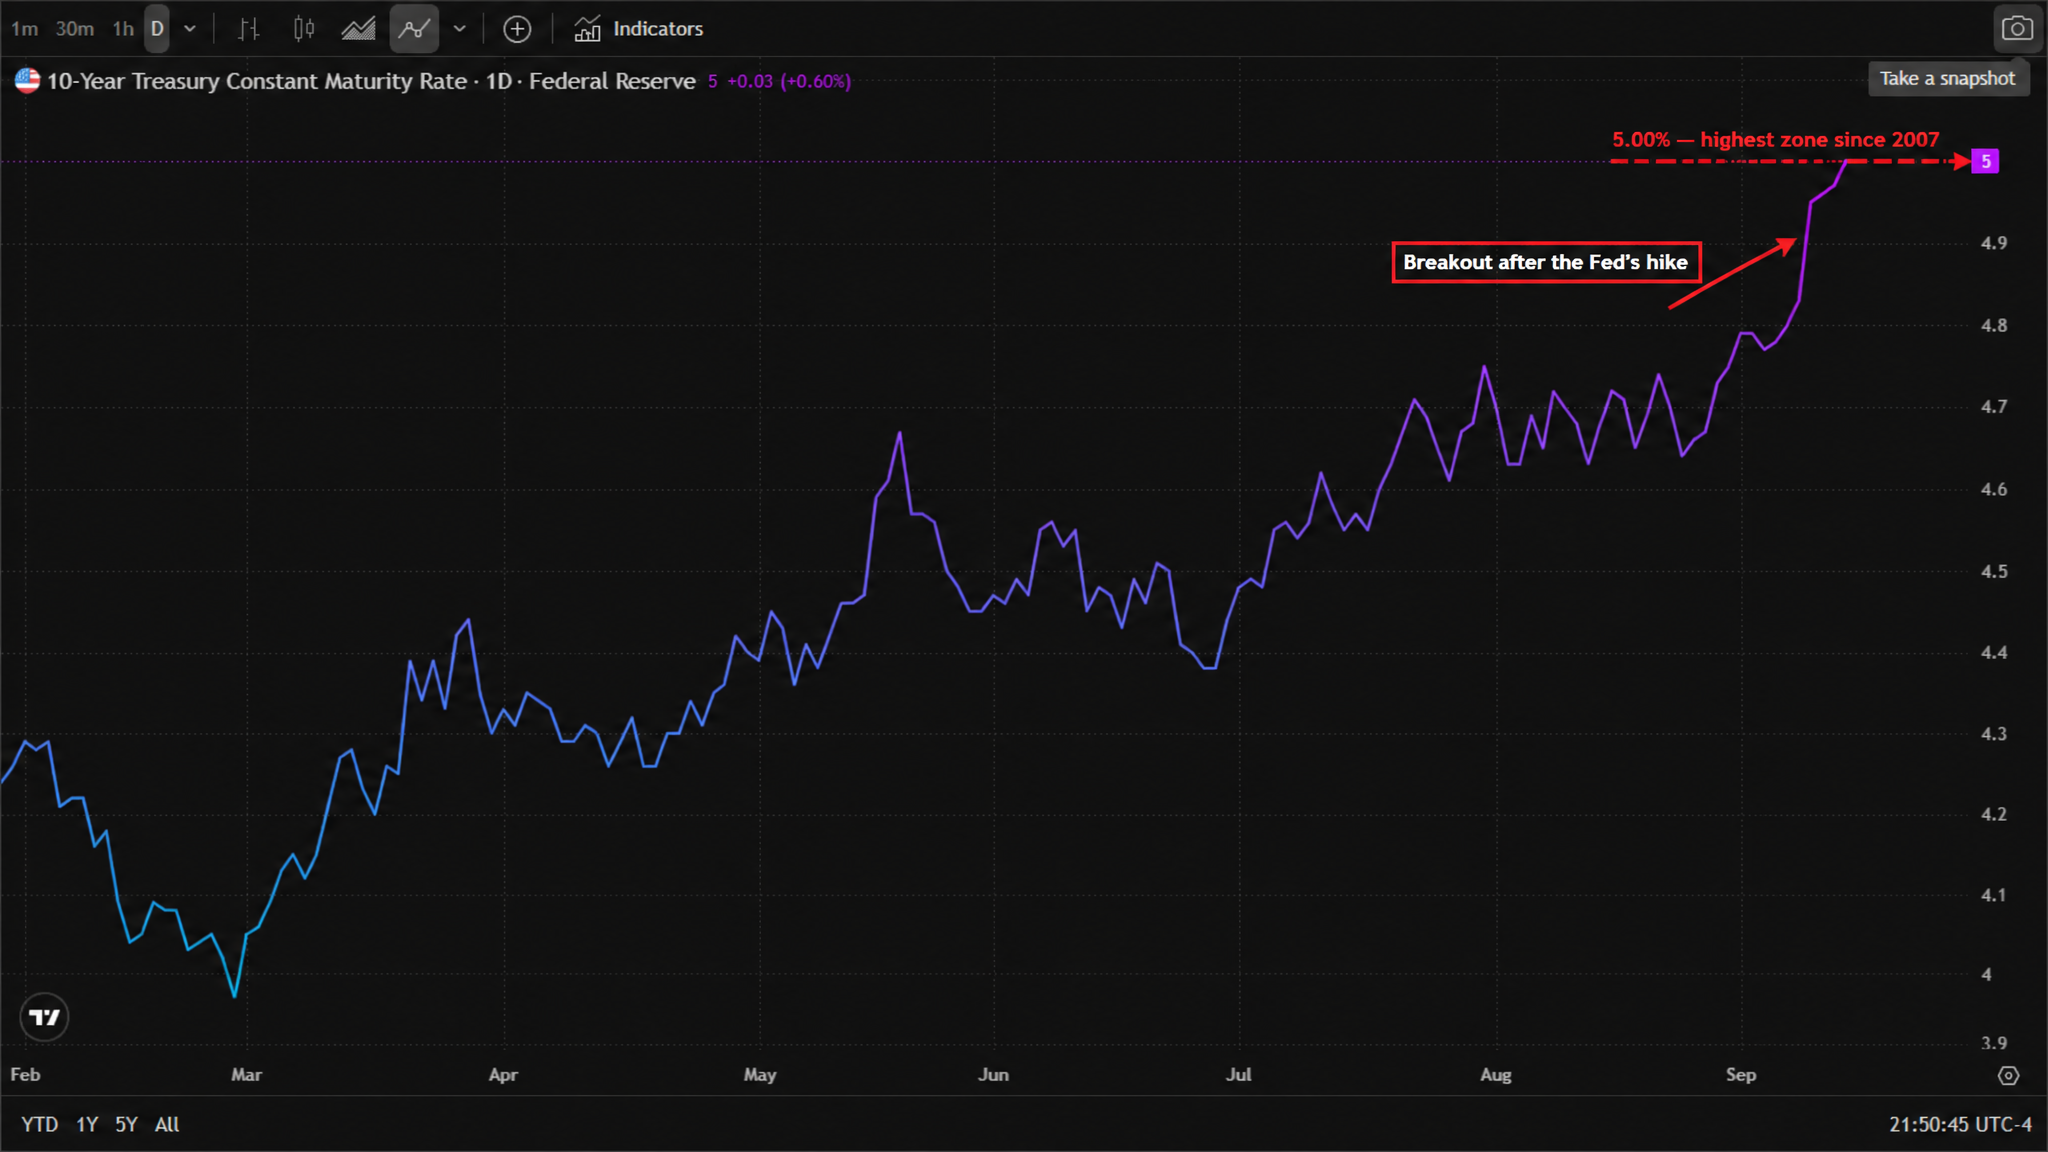Screen dimensions: 2048x1152
Task: Click the Aug label on time axis
Action: tap(1495, 1075)
